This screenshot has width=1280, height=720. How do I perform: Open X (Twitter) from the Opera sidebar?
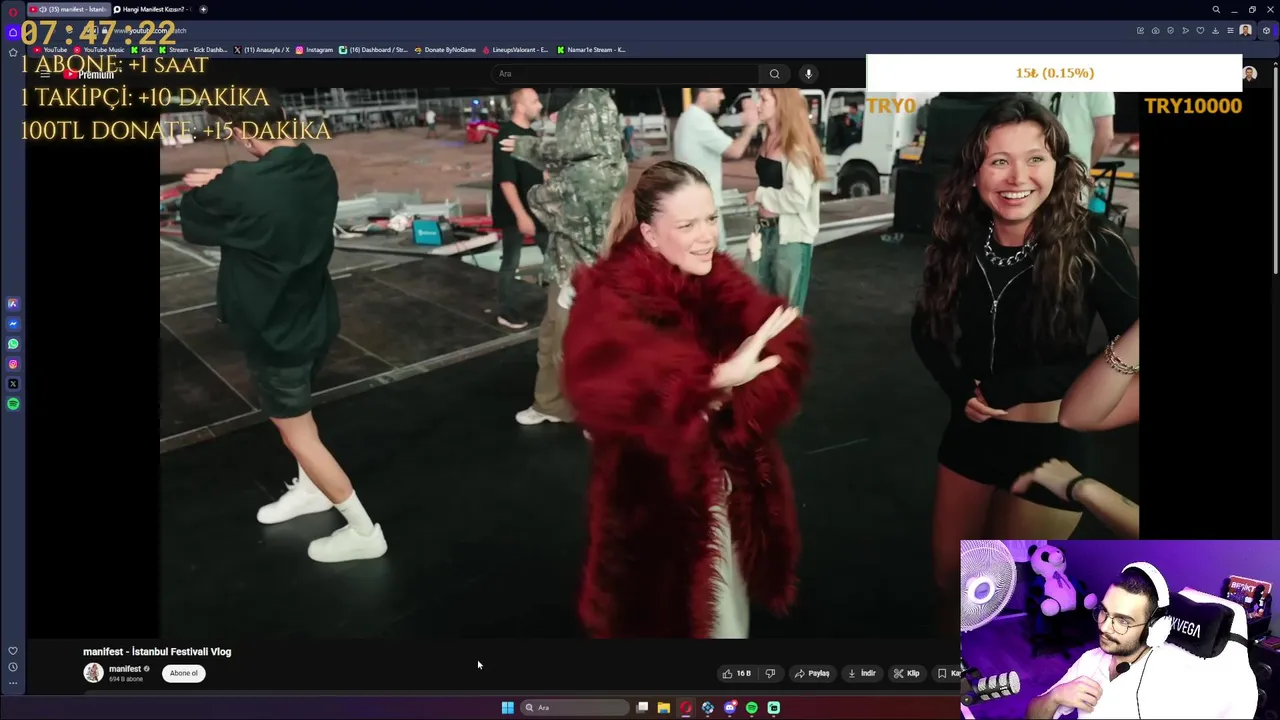(13, 384)
